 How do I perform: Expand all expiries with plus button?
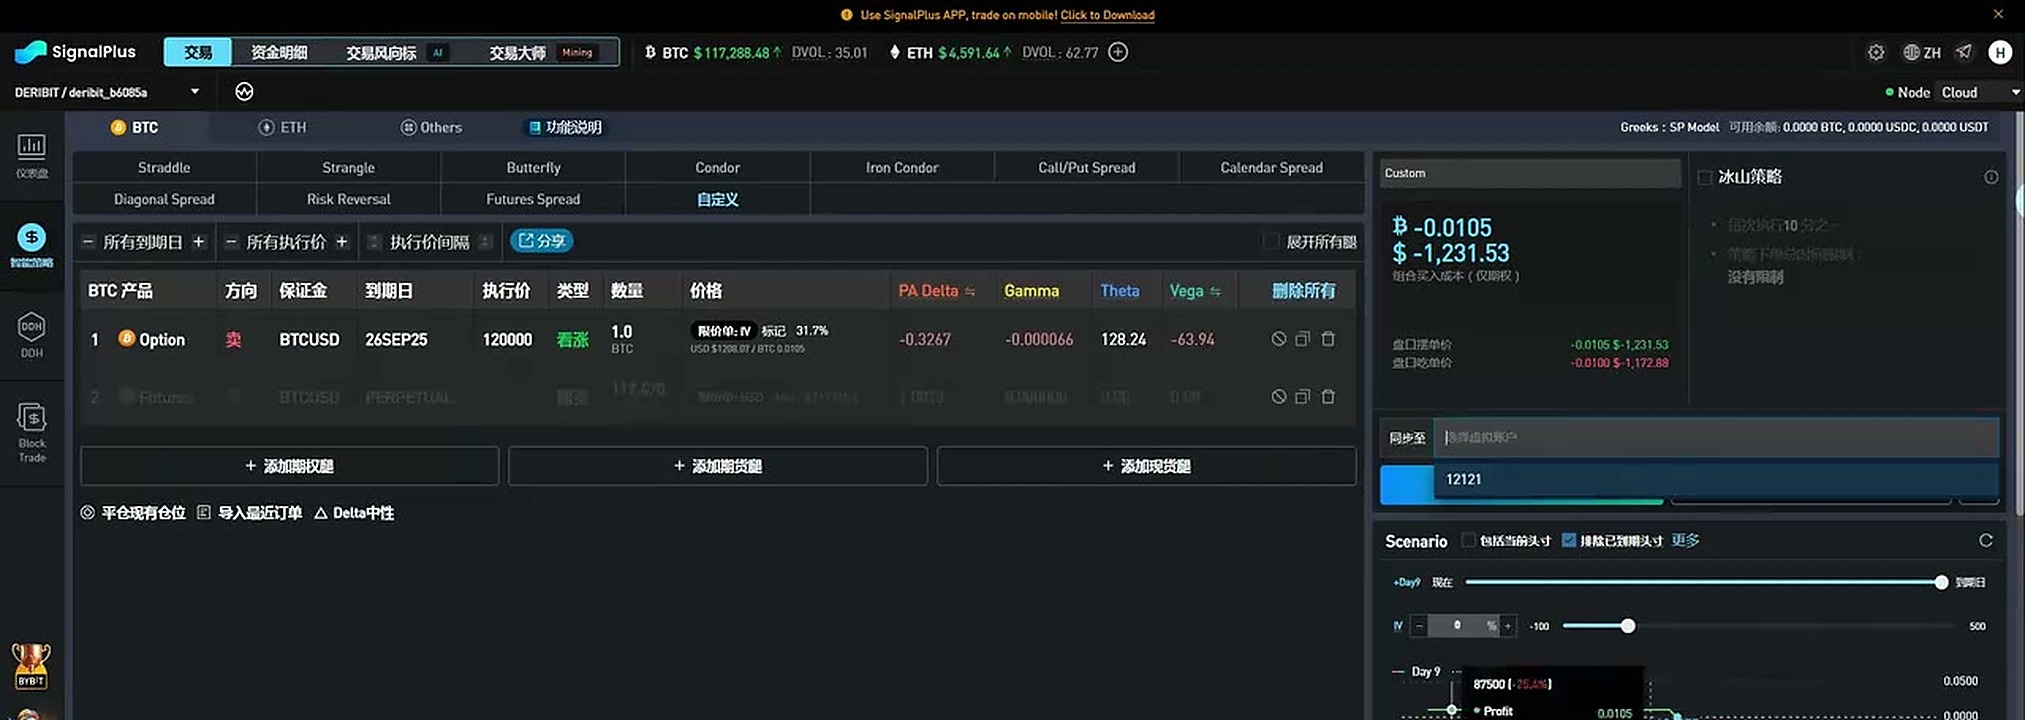click(x=198, y=242)
